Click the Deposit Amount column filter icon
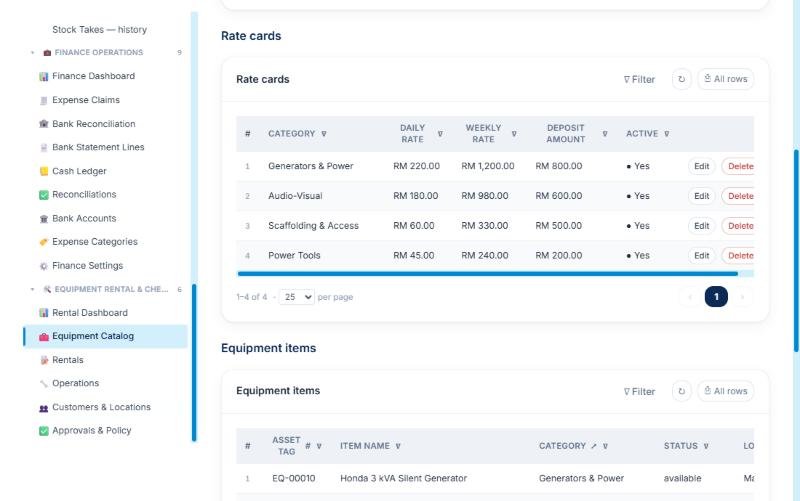800x501 pixels. pos(605,134)
